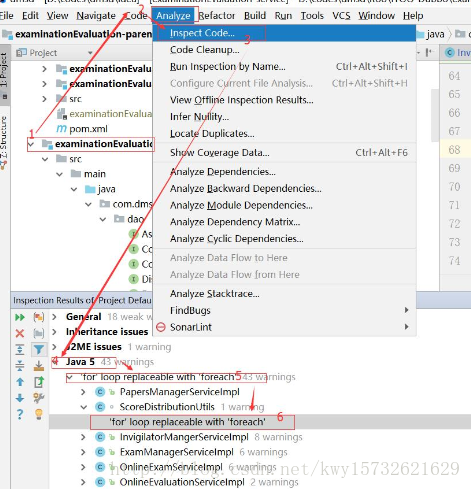Click the SonarLint red circle icon
Image resolution: width=471 pixels, height=489 pixels.
(x=161, y=327)
